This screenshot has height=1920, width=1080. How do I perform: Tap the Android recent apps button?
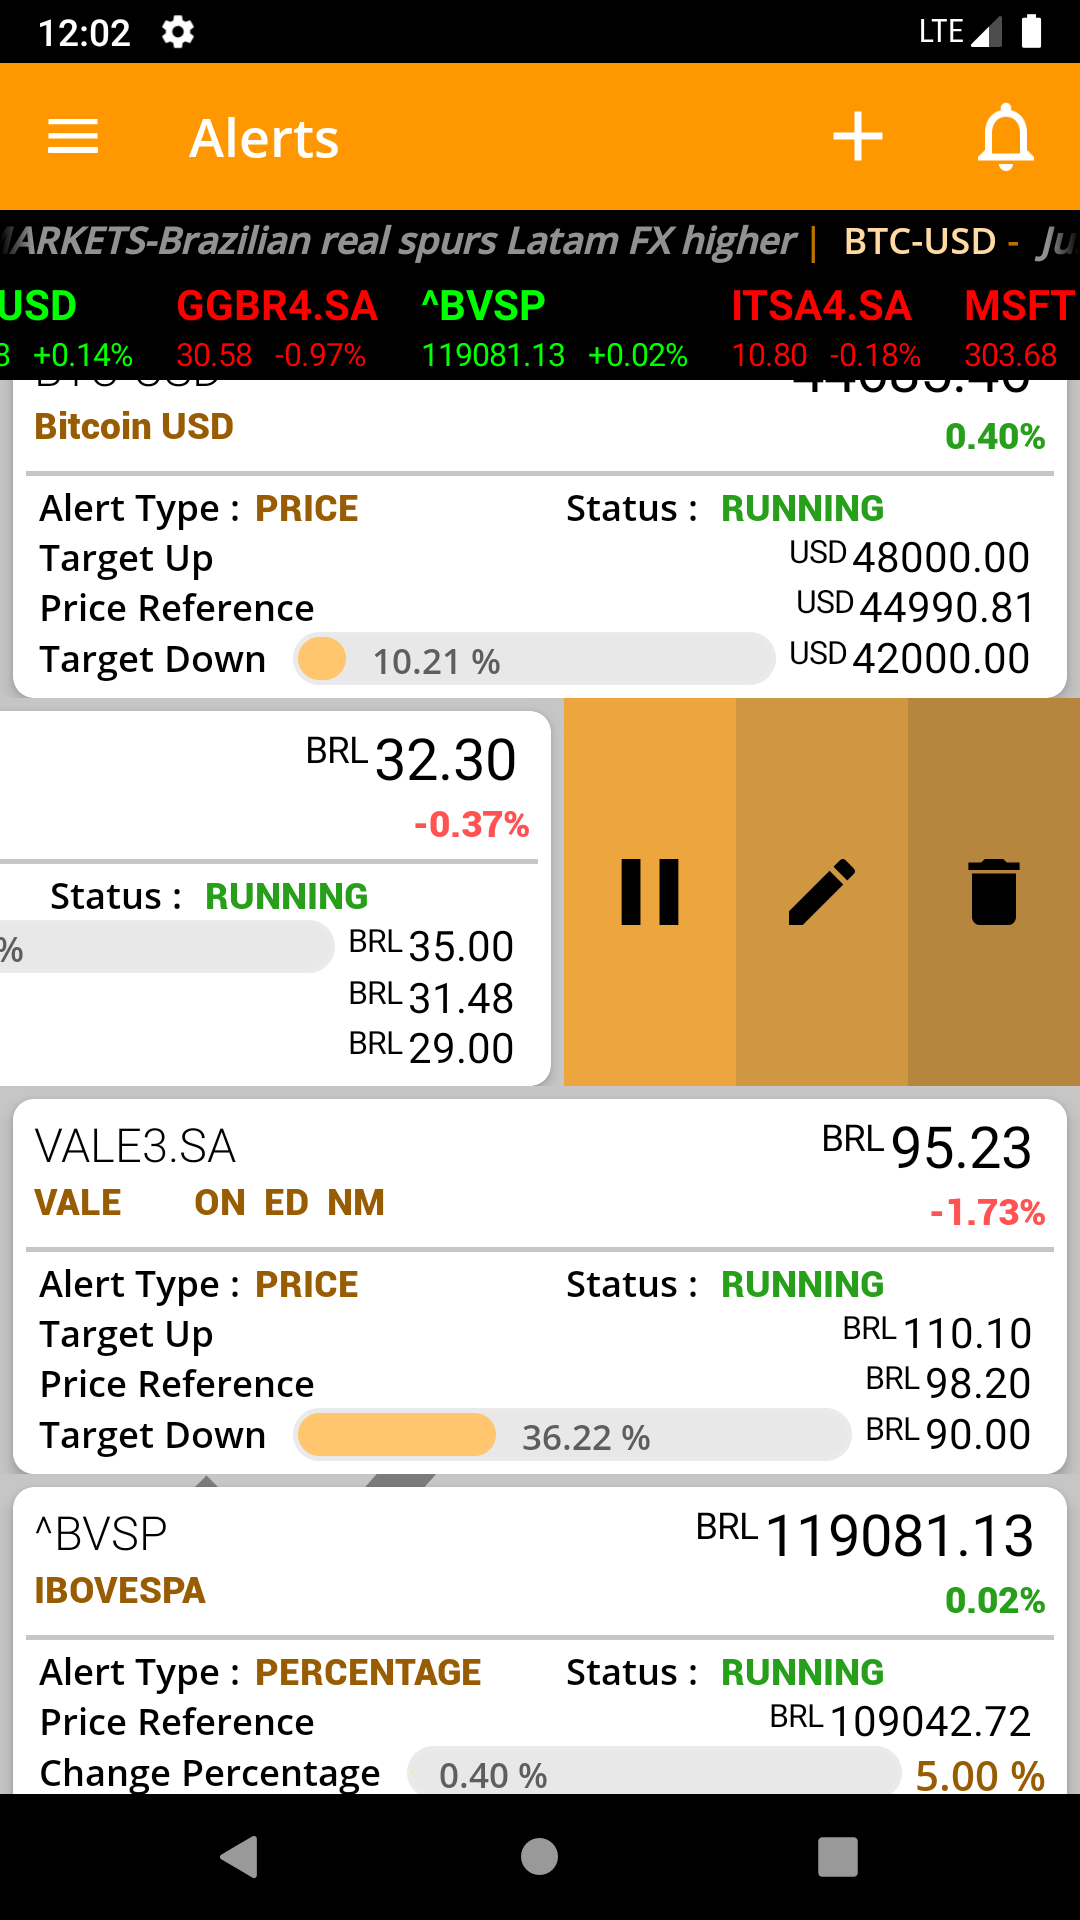838,1857
